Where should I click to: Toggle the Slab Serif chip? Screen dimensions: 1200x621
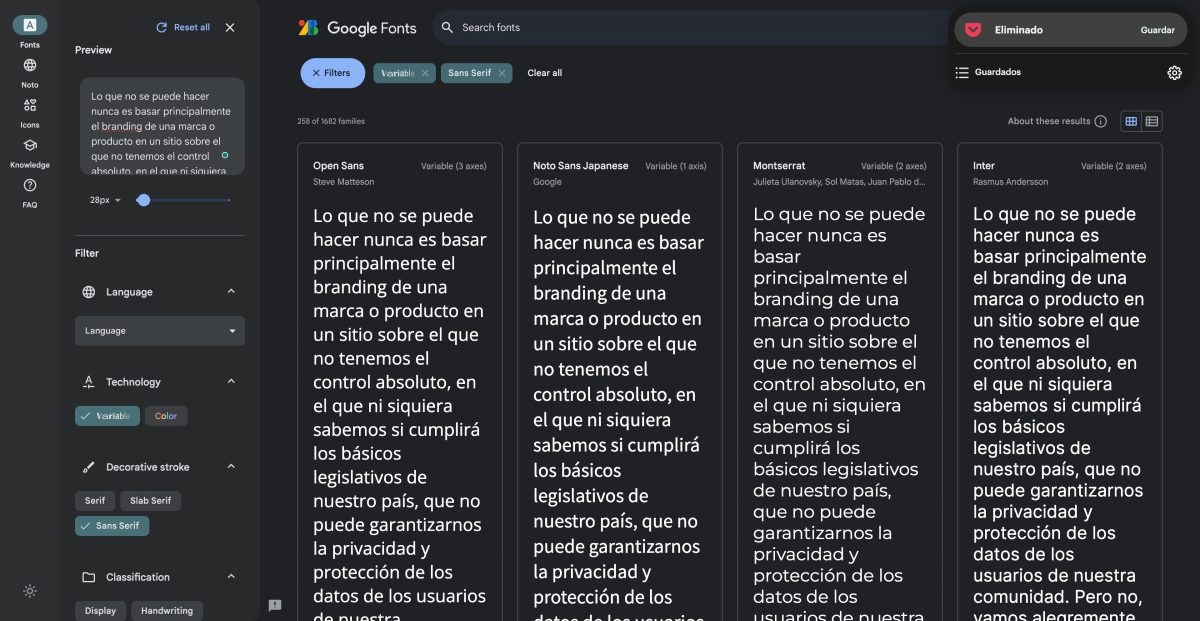click(150, 501)
